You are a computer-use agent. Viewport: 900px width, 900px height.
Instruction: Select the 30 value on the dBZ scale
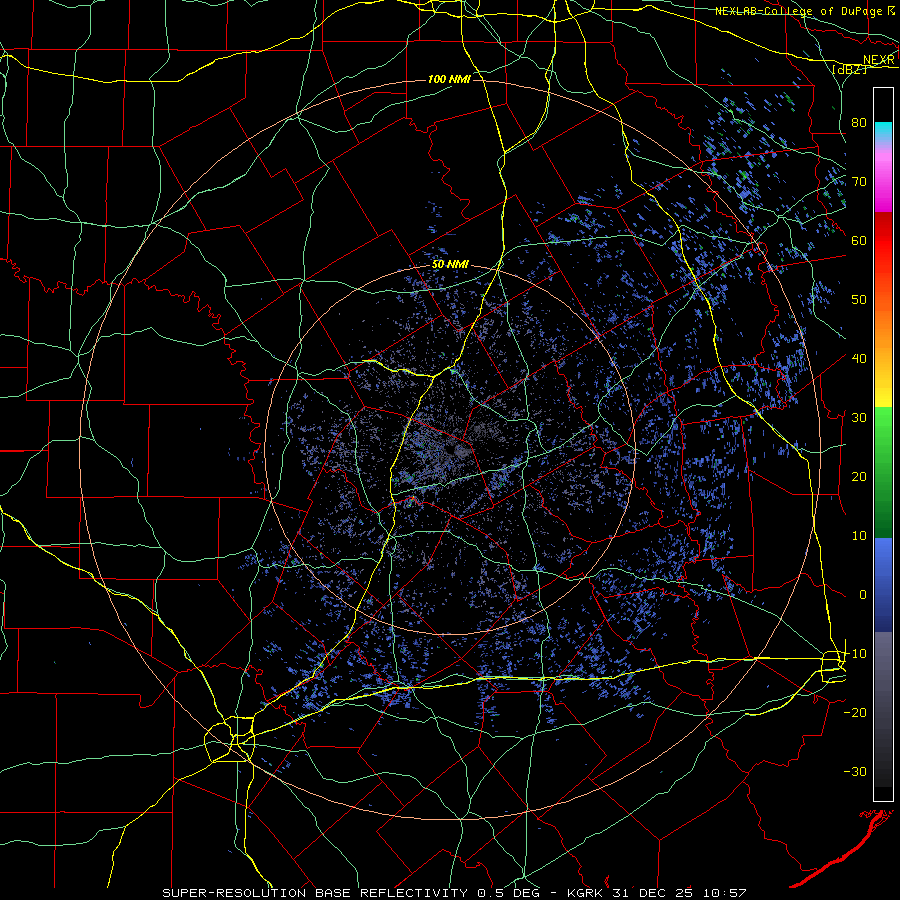859,418
